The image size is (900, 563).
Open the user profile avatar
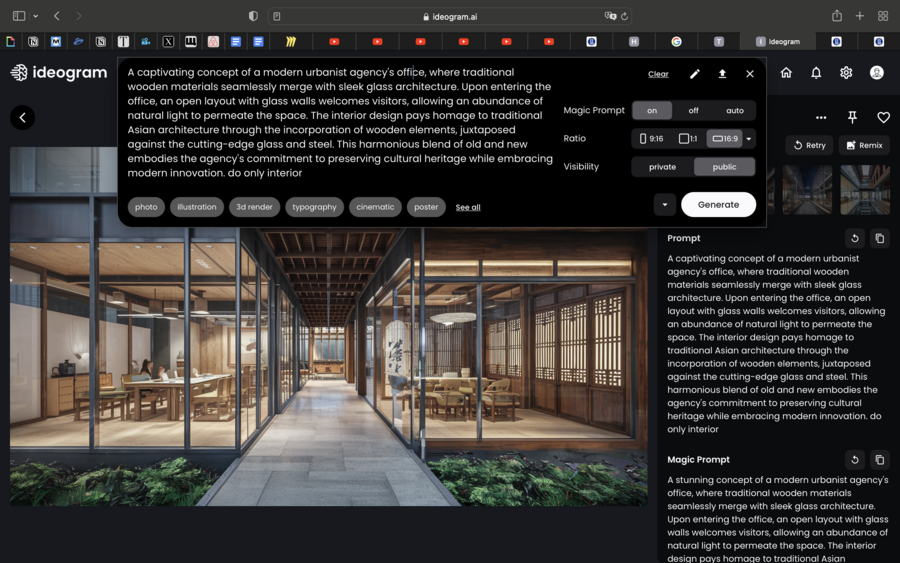(x=876, y=72)
